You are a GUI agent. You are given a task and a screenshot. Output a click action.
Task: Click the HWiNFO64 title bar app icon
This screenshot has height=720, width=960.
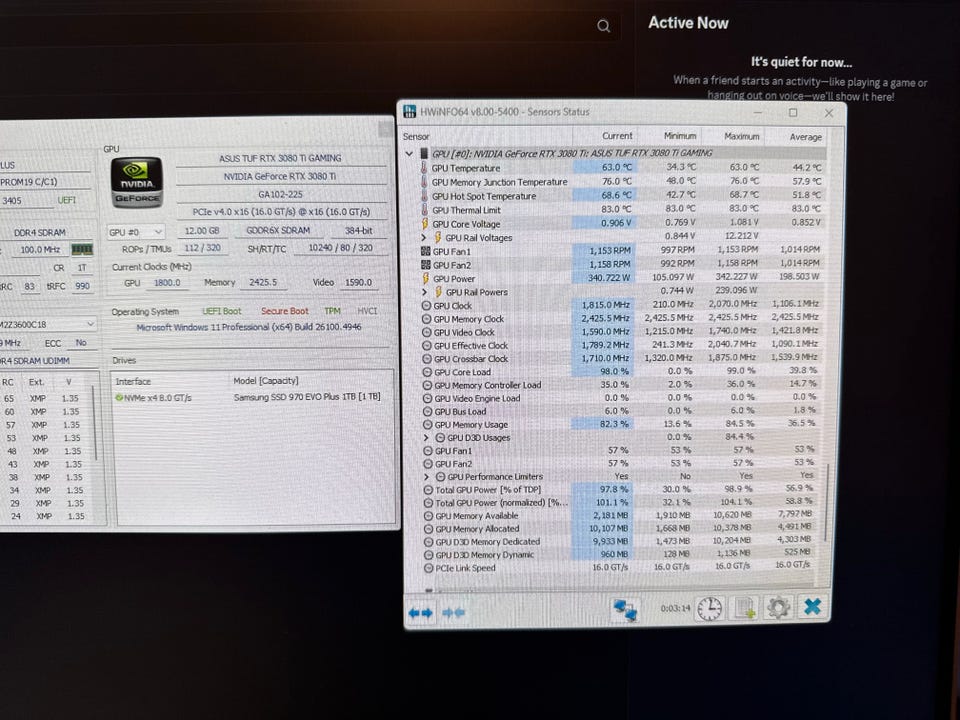409,111
